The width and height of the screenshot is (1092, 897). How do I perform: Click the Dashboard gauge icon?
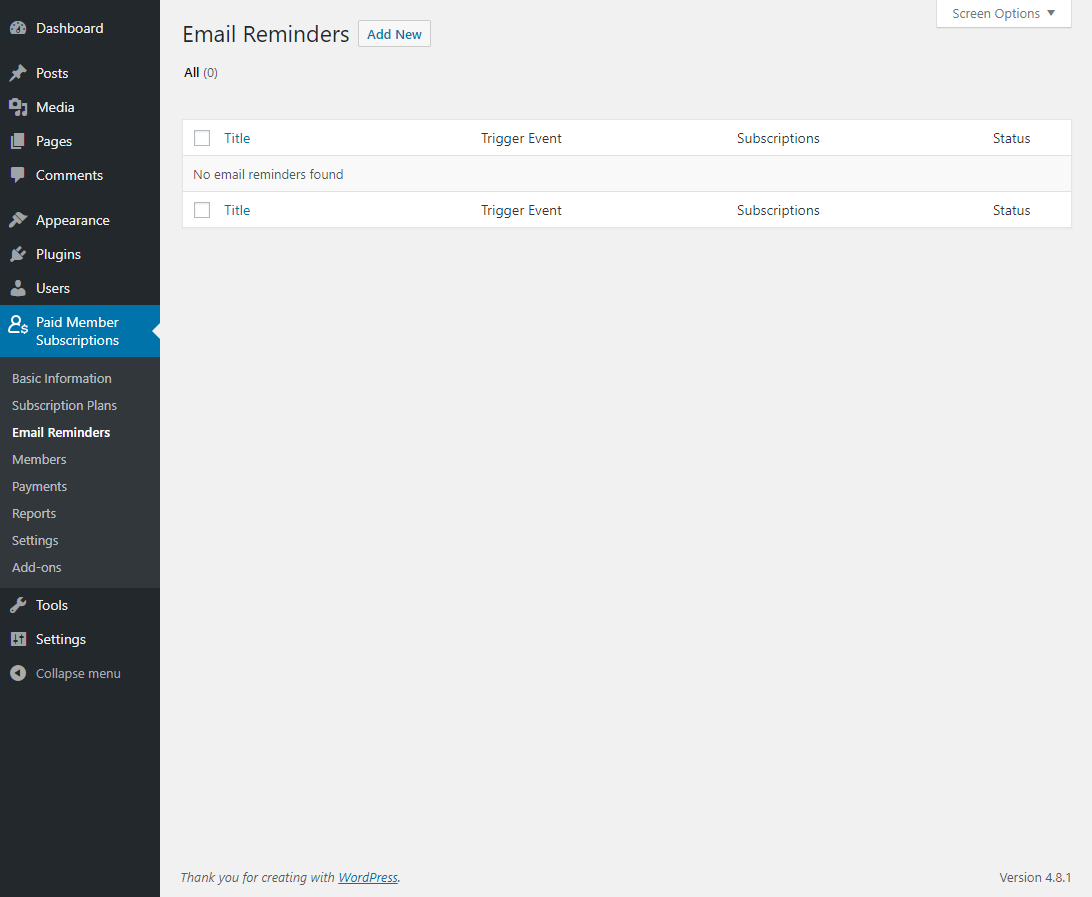pyautogui.click(x=18, y=28)
